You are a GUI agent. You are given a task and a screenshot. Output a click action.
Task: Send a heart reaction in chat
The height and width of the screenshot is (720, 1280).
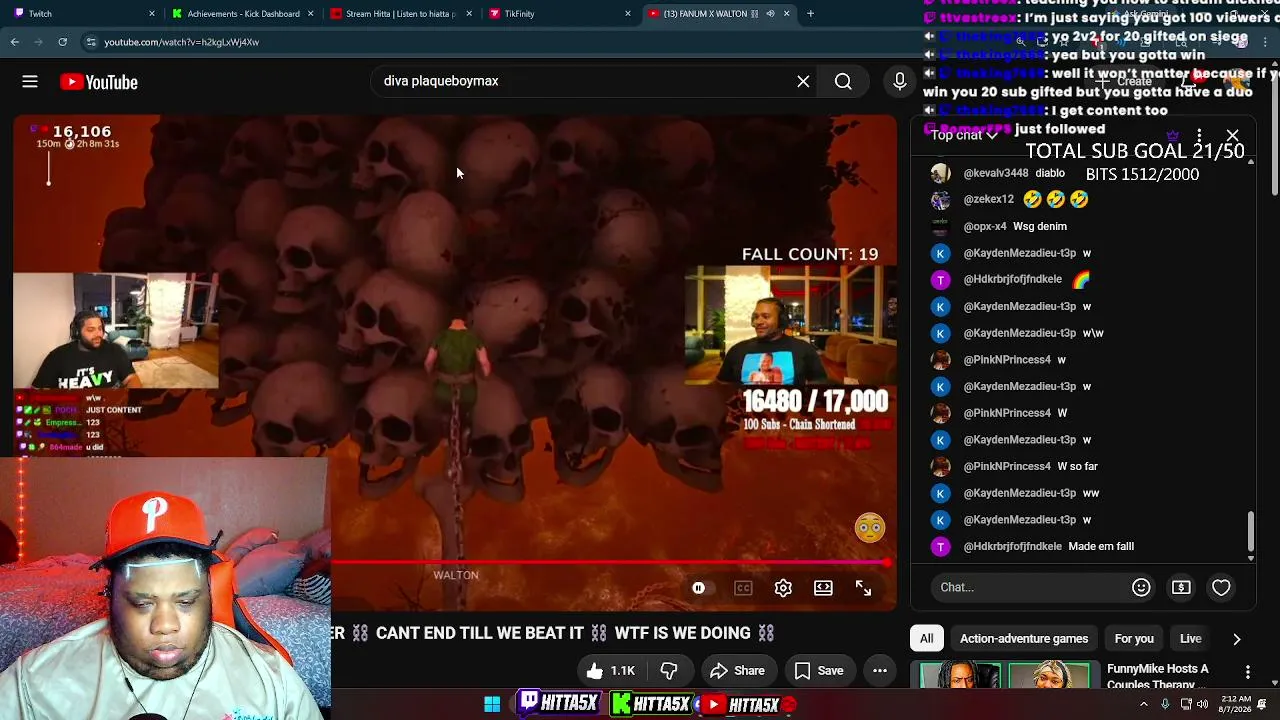1221,587
